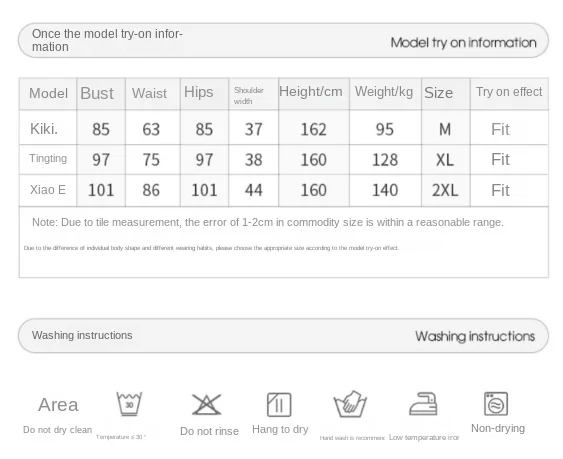This screenshot has height=459, width=563.
Task: Select the hang-to-dry square icon
Action: coord(279,405)
